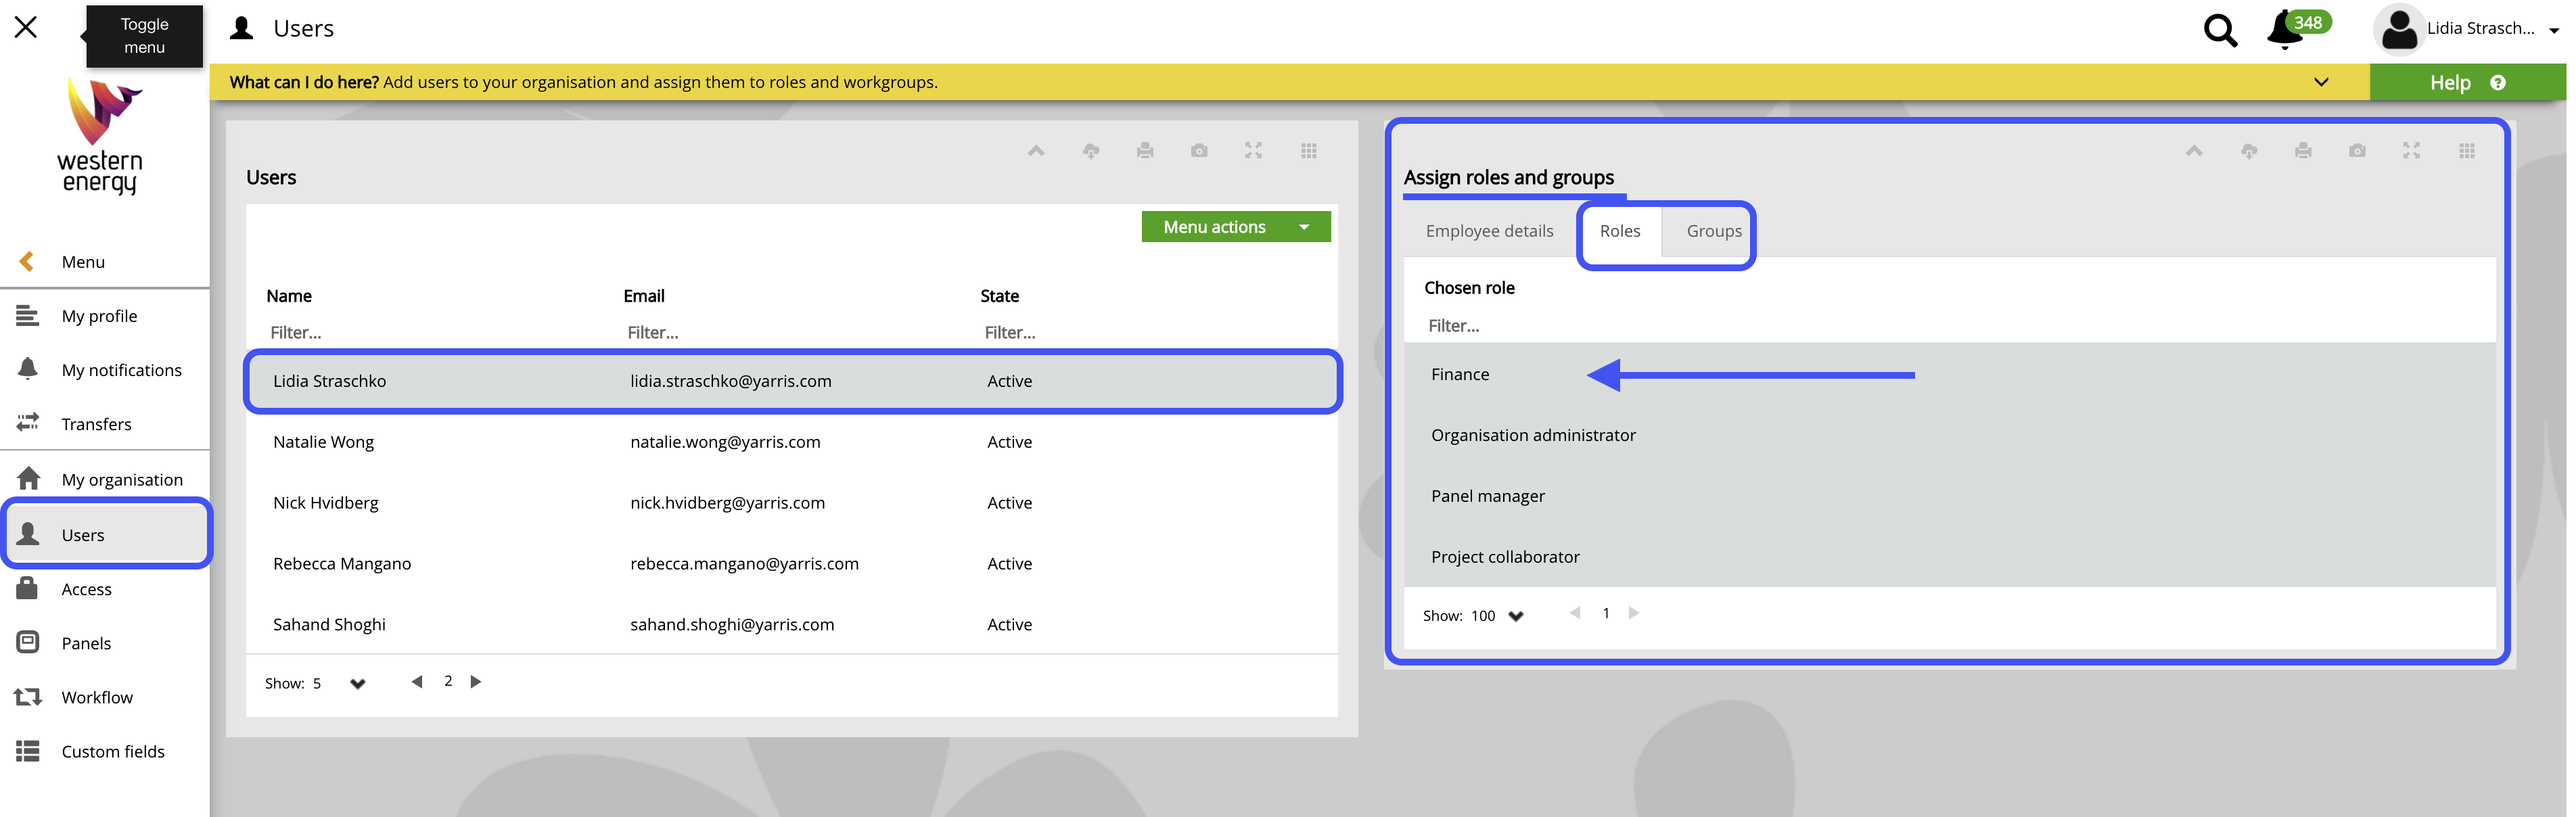This screenshot has height=817, width=2576.
Task: Click the State column header
Action: (x=999, y=296)
